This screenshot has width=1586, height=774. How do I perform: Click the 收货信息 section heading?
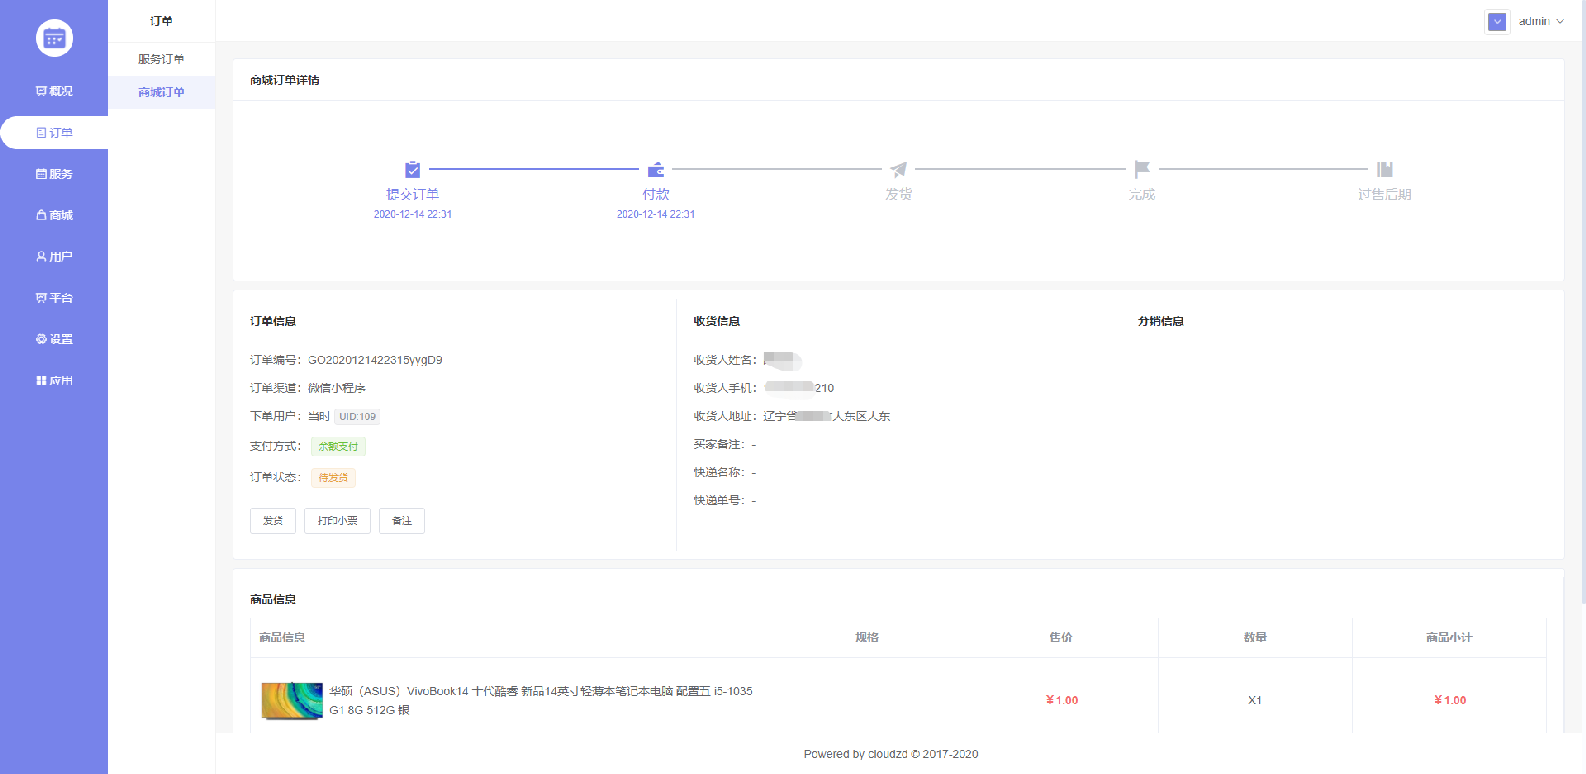click(x=717, y=321)
